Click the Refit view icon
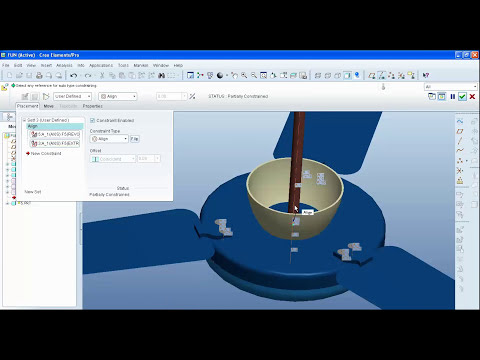Viewport: 480px width, 360px height. (263, 76)
